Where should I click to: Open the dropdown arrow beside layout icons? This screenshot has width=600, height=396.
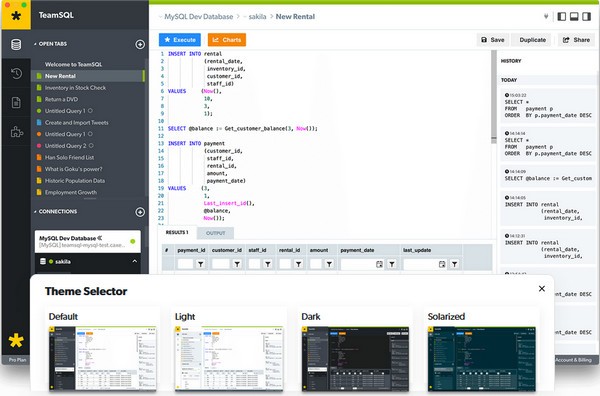coord(546,16)
